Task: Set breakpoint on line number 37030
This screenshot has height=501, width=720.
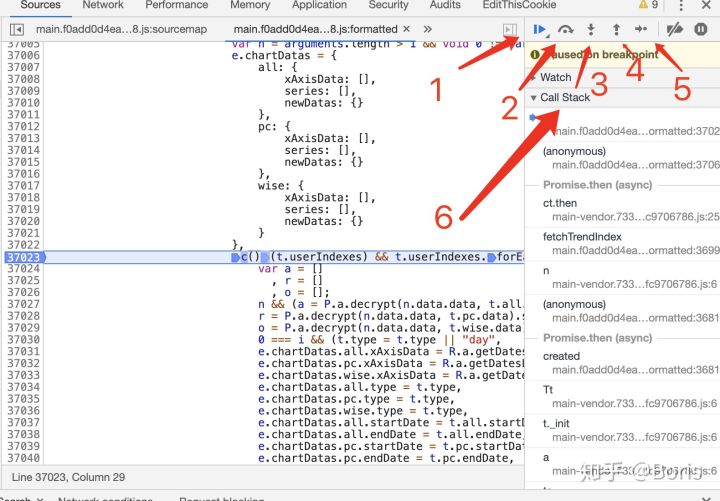Action: [x=24, y=340]
